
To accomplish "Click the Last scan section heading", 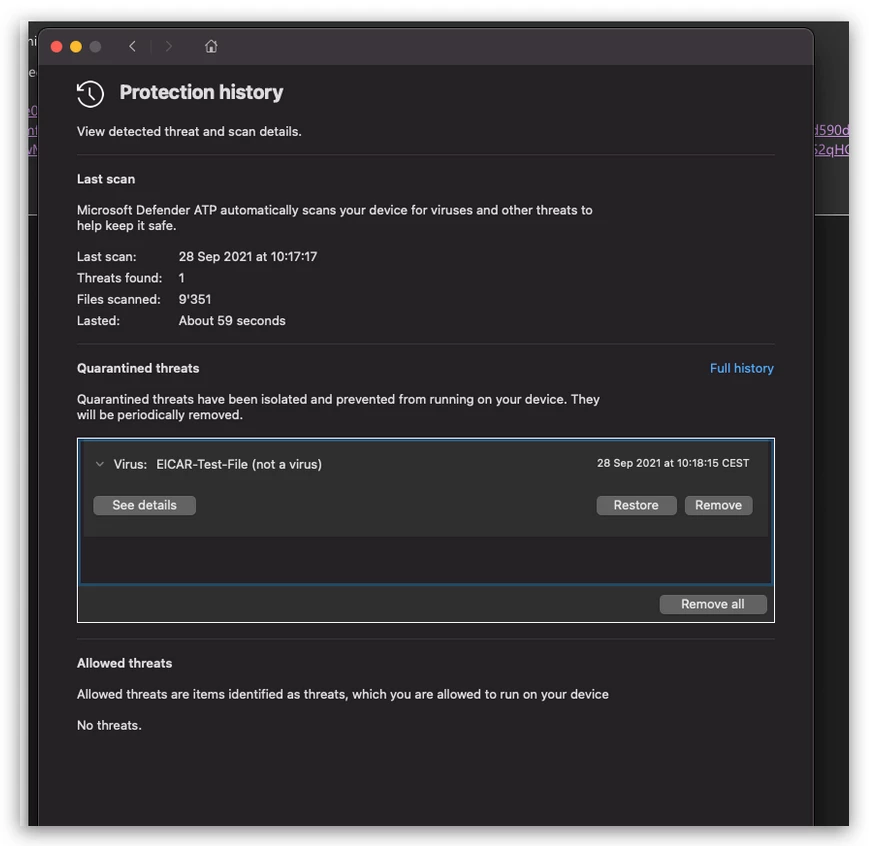I will pyautogui.click(x=106, y=179).
